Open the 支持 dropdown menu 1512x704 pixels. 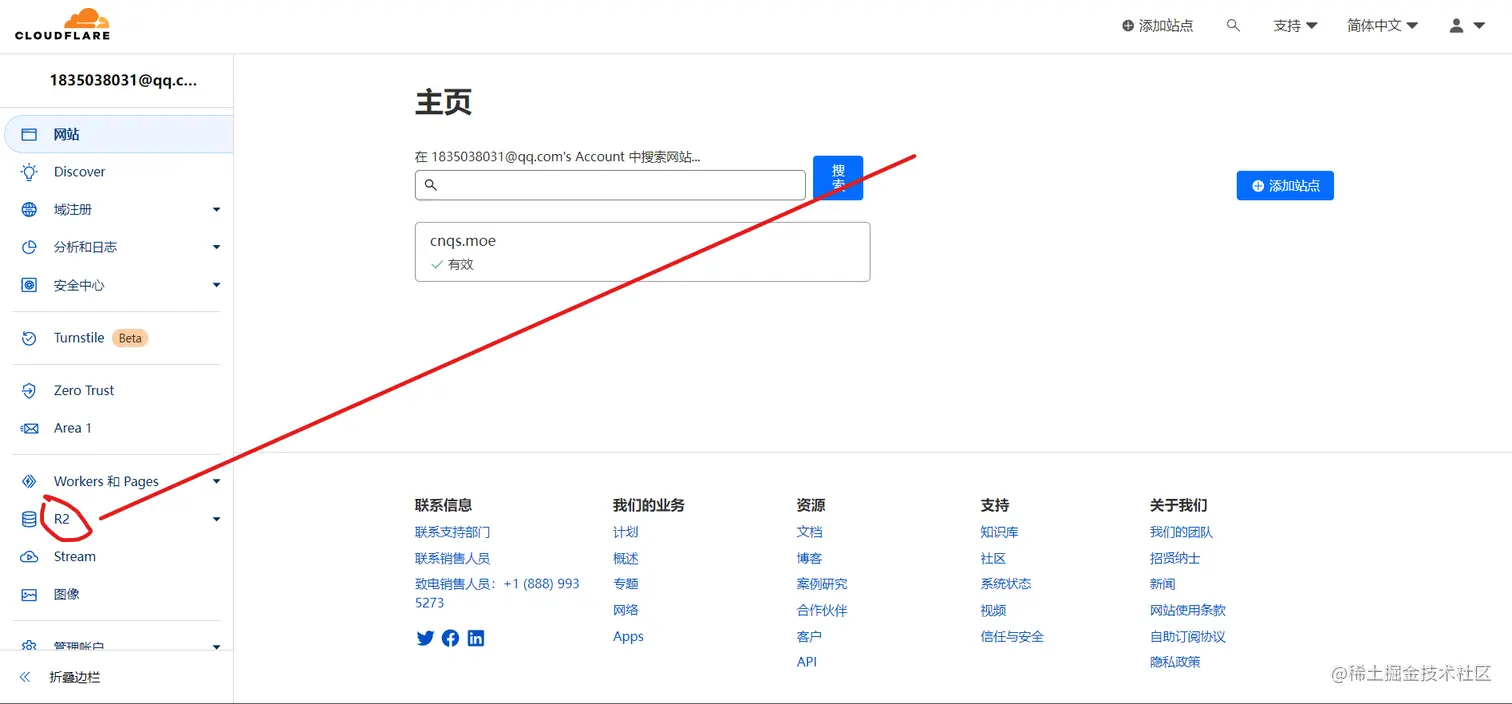[1295, 26]
